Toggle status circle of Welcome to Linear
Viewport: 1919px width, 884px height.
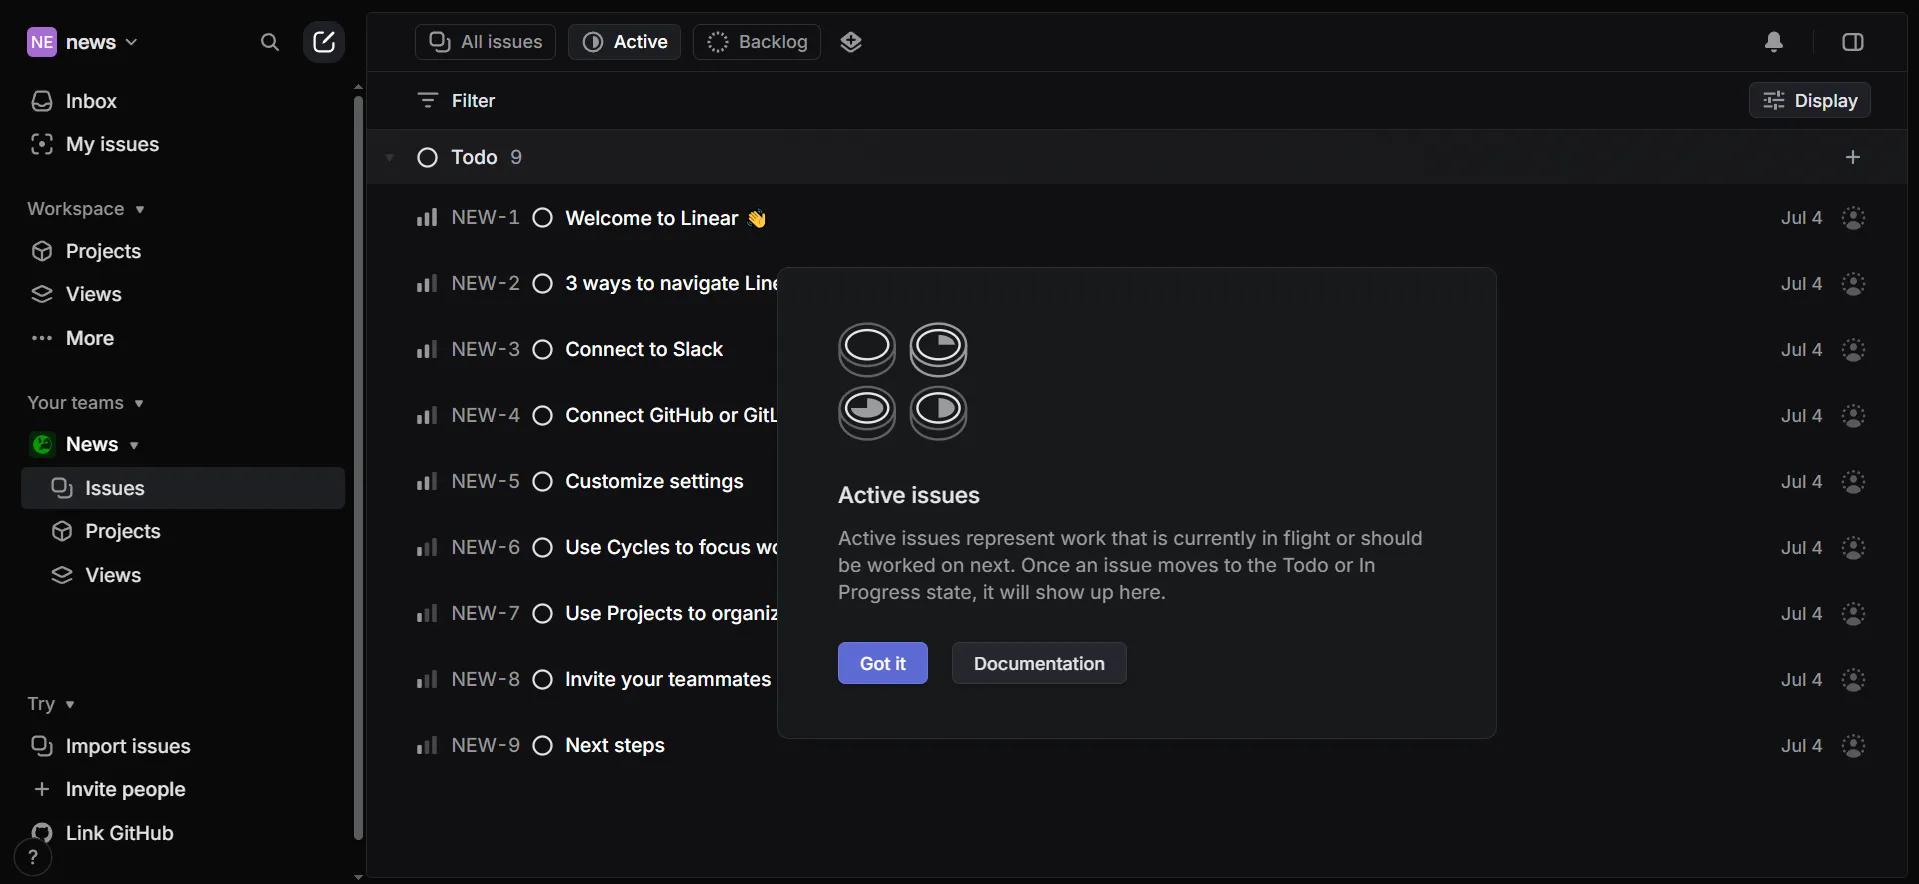(543, 218)
